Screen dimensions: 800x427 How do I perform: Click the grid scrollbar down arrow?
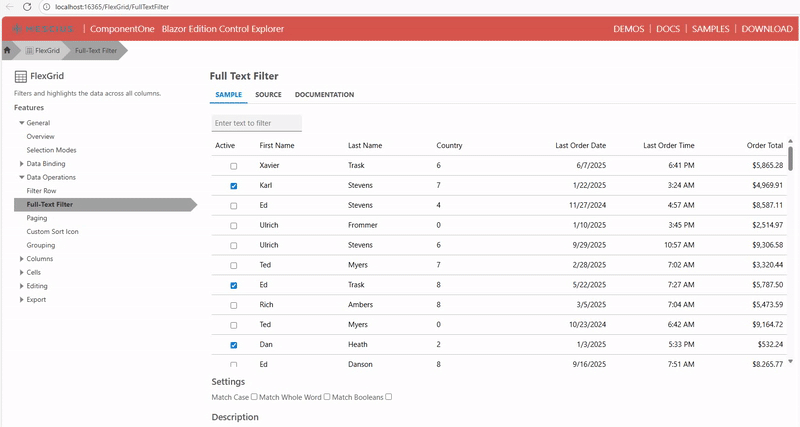(x=790, y=361)
